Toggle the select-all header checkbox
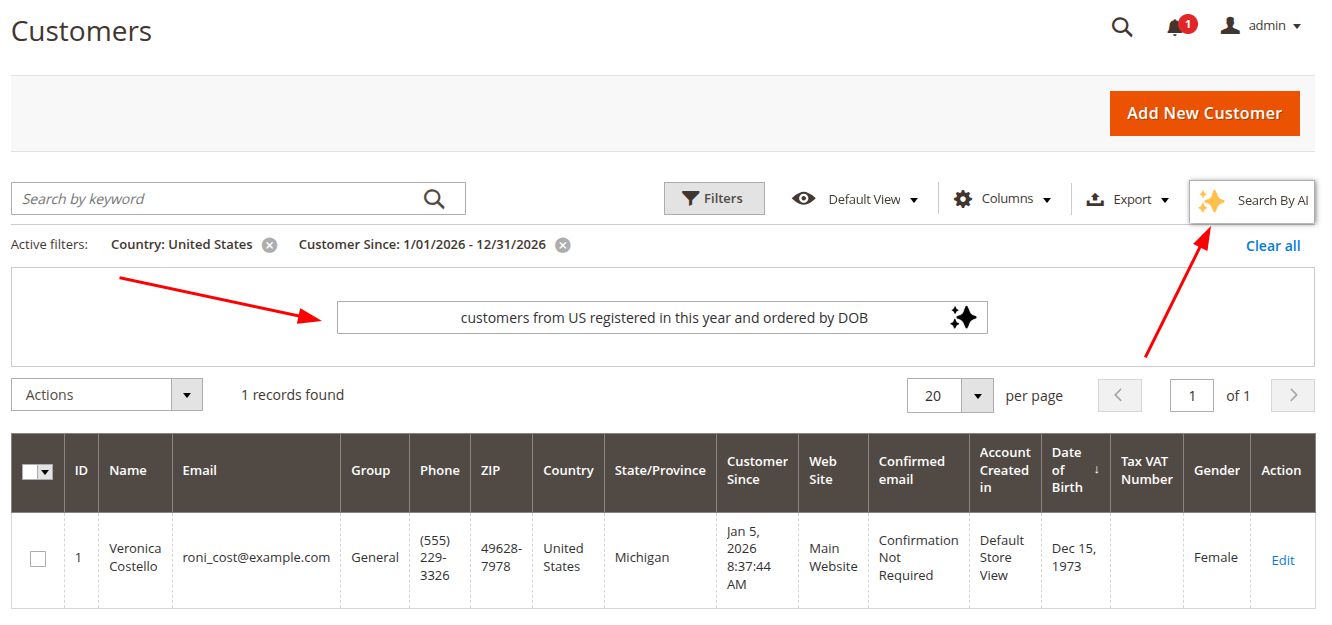The image size is (1332, 625). click(x=29, y=472)
